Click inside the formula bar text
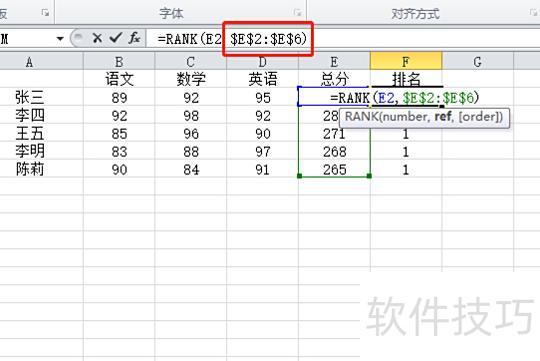Viewport: 540px width, 361px height. (x=232, y=39)
